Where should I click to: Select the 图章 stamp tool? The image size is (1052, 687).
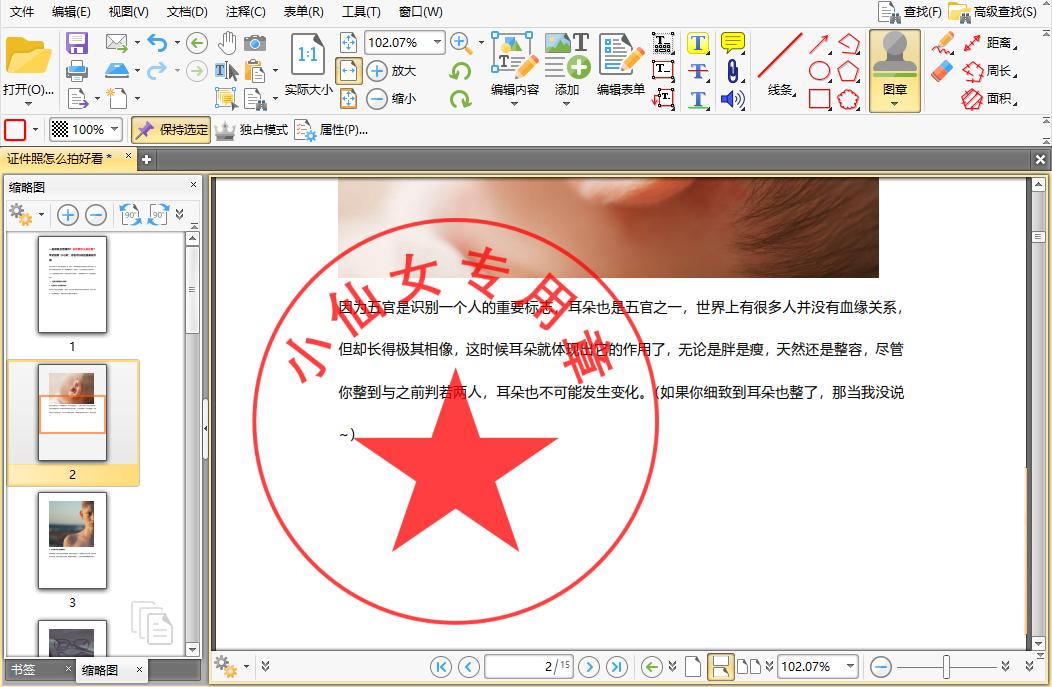[893, 70]
